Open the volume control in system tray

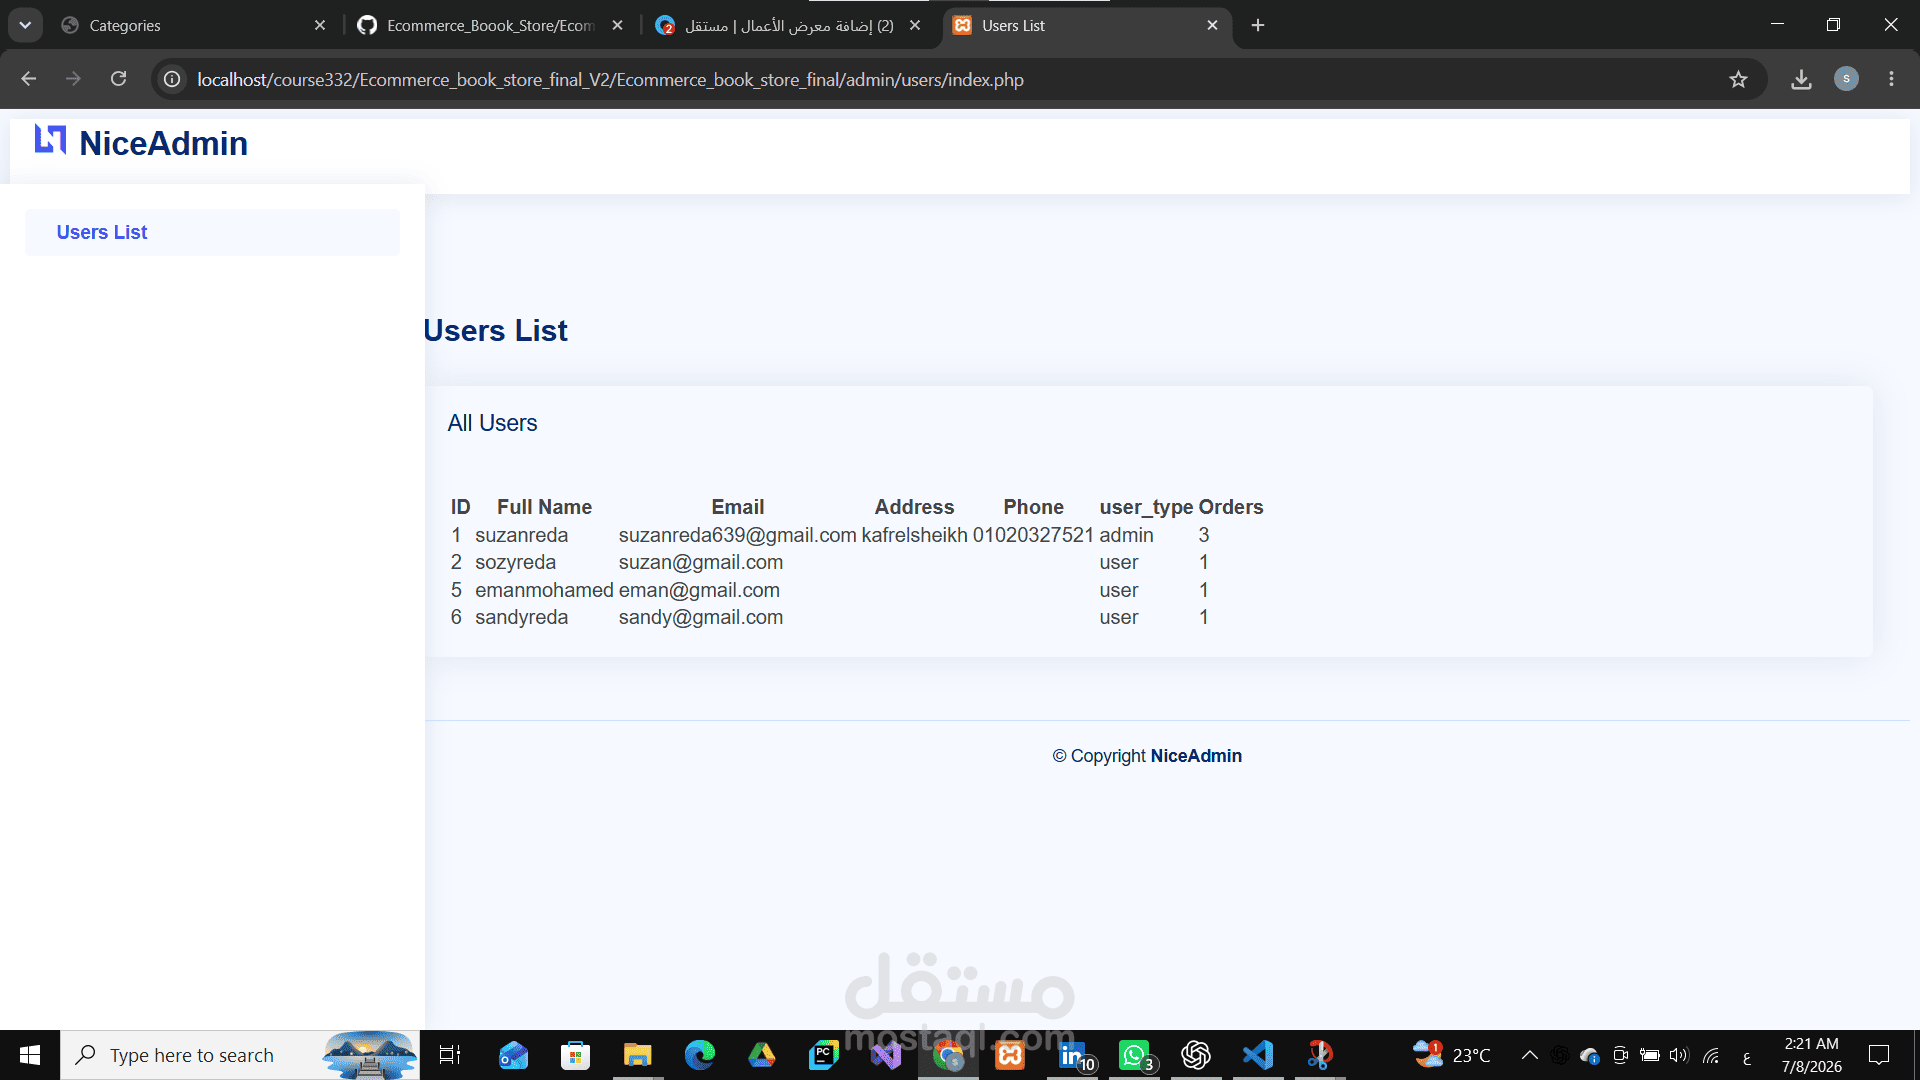click(1678, 1055)
